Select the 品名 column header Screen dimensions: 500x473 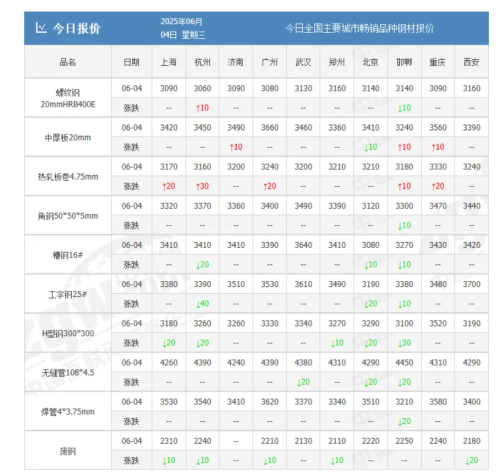(x=68, y=62)
